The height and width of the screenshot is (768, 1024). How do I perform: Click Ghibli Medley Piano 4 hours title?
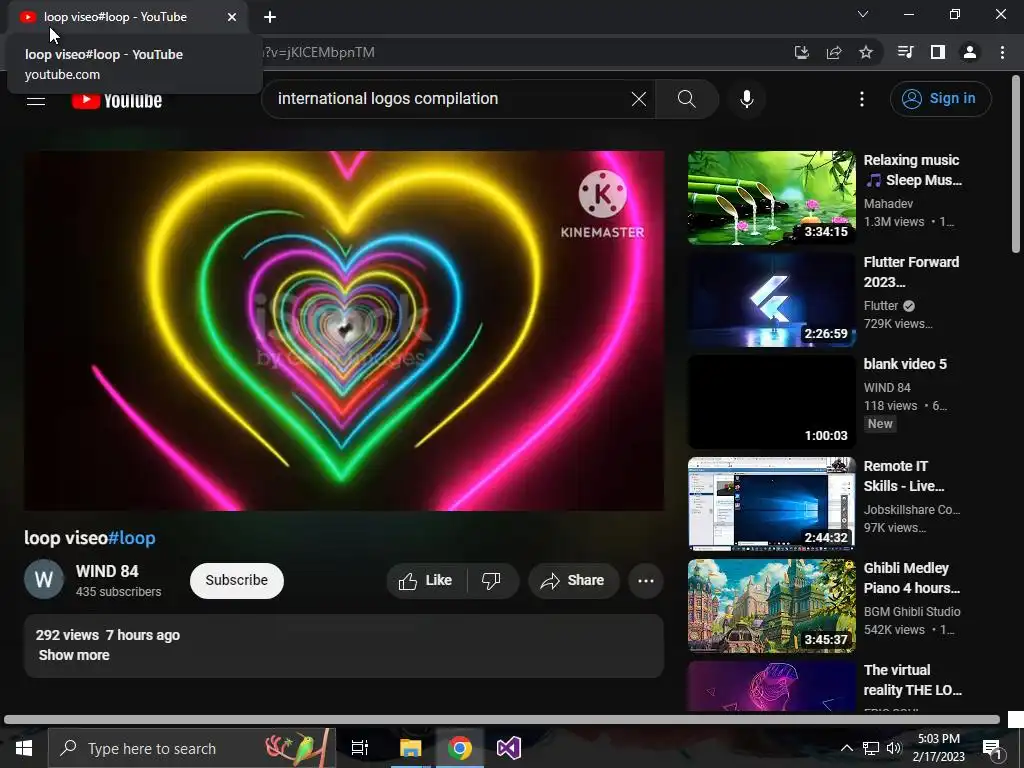click(912, 578)
